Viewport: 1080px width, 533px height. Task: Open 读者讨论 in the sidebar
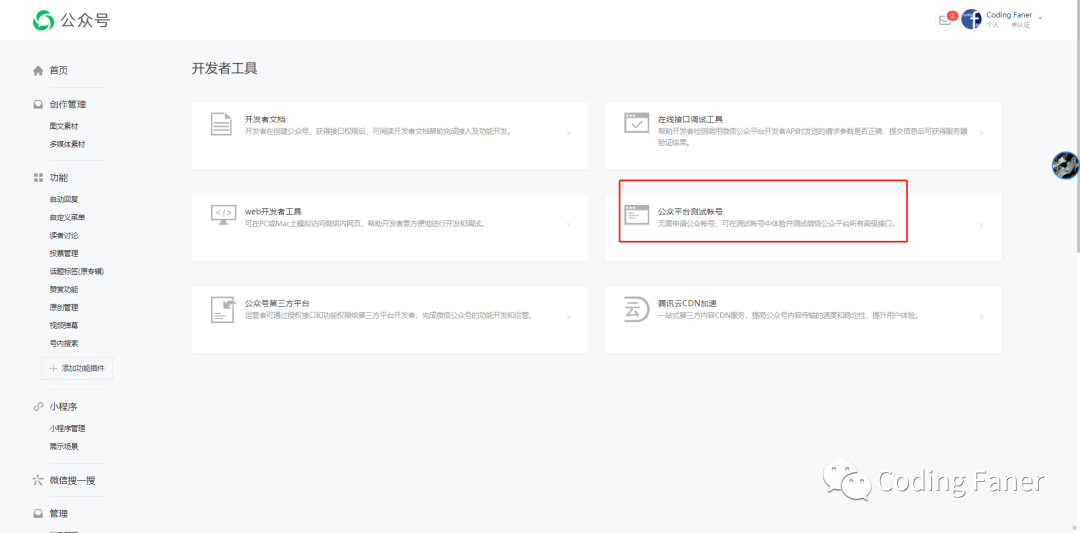click(63, 236)
